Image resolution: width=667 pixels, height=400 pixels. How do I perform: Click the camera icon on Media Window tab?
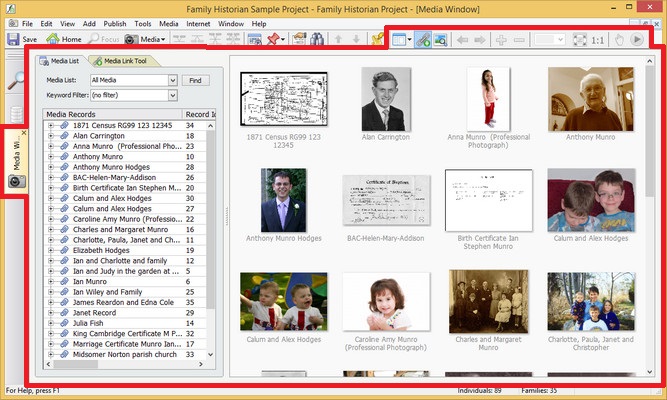coord(16,182)
